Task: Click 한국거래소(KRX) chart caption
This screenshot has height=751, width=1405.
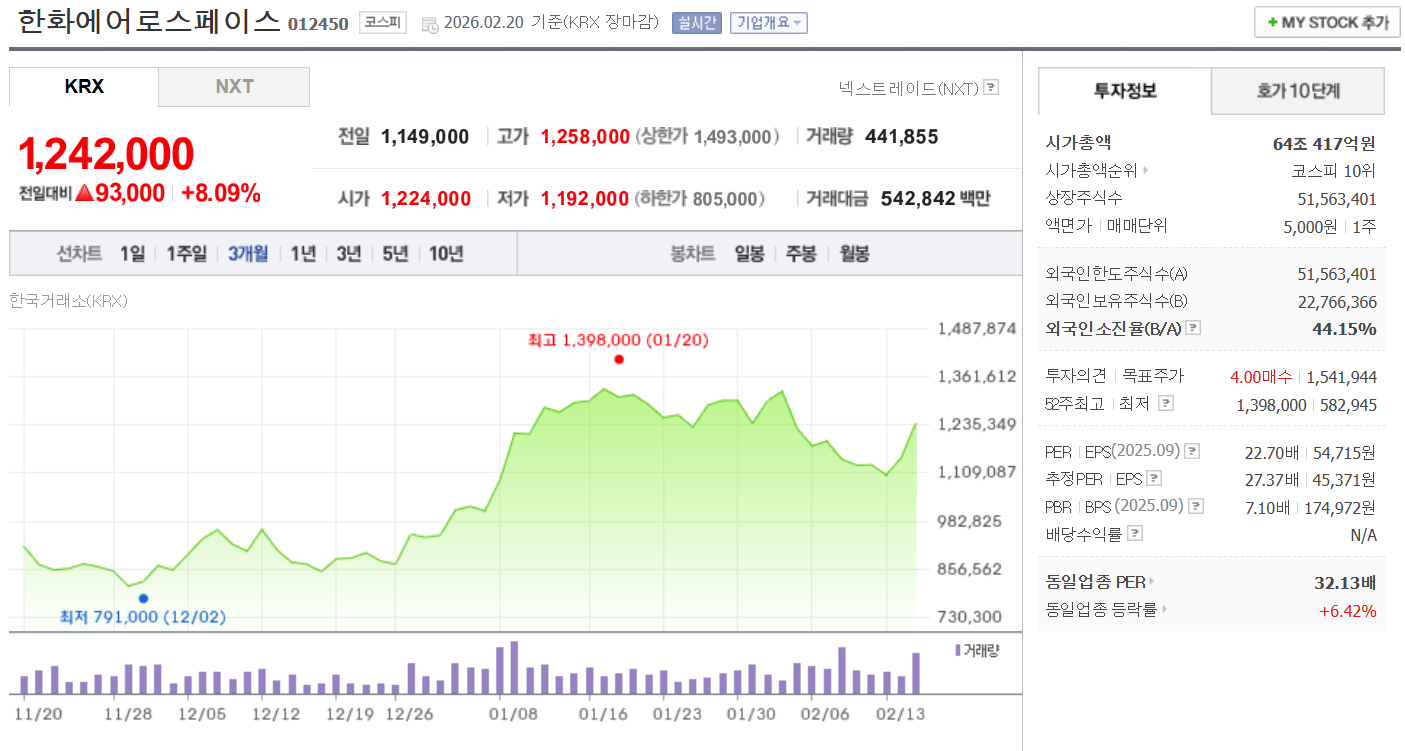Action: 68,300
